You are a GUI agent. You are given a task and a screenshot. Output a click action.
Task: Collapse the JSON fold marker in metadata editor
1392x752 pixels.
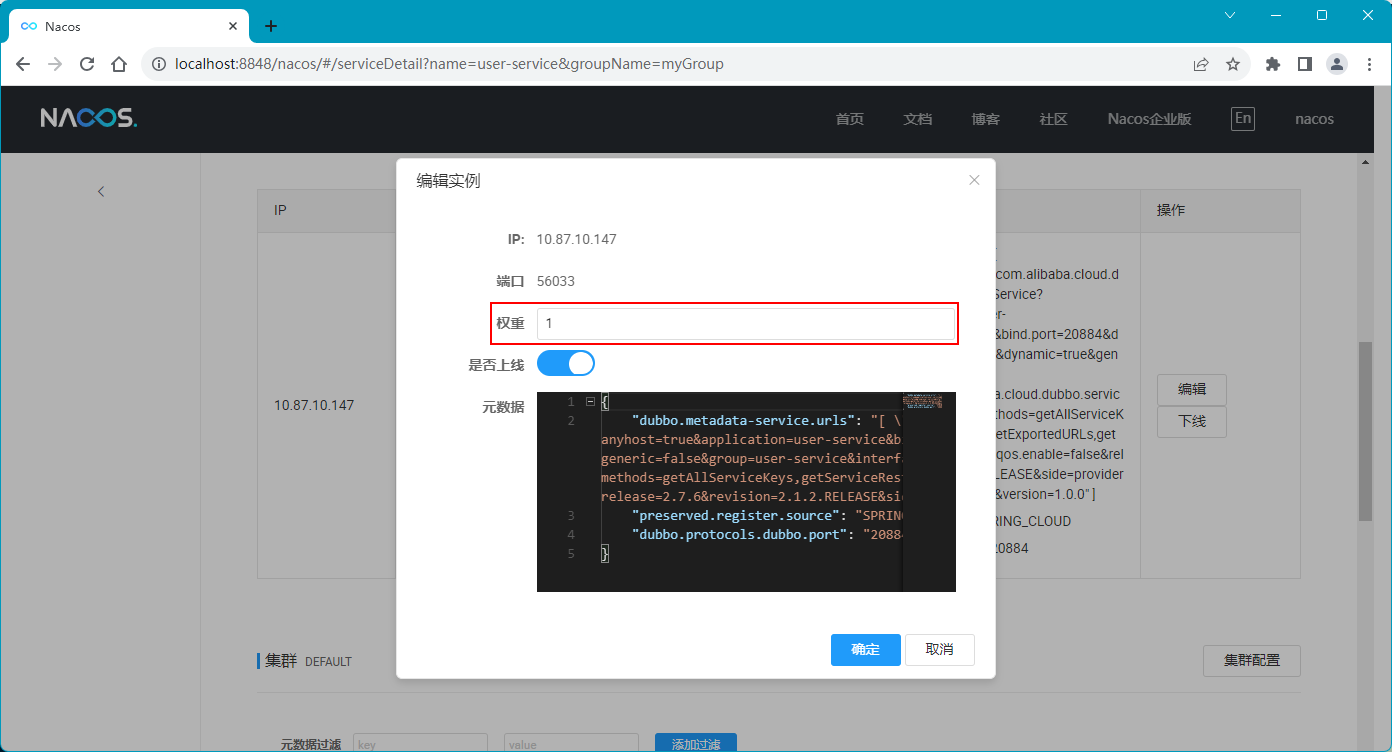coord(590,402)
